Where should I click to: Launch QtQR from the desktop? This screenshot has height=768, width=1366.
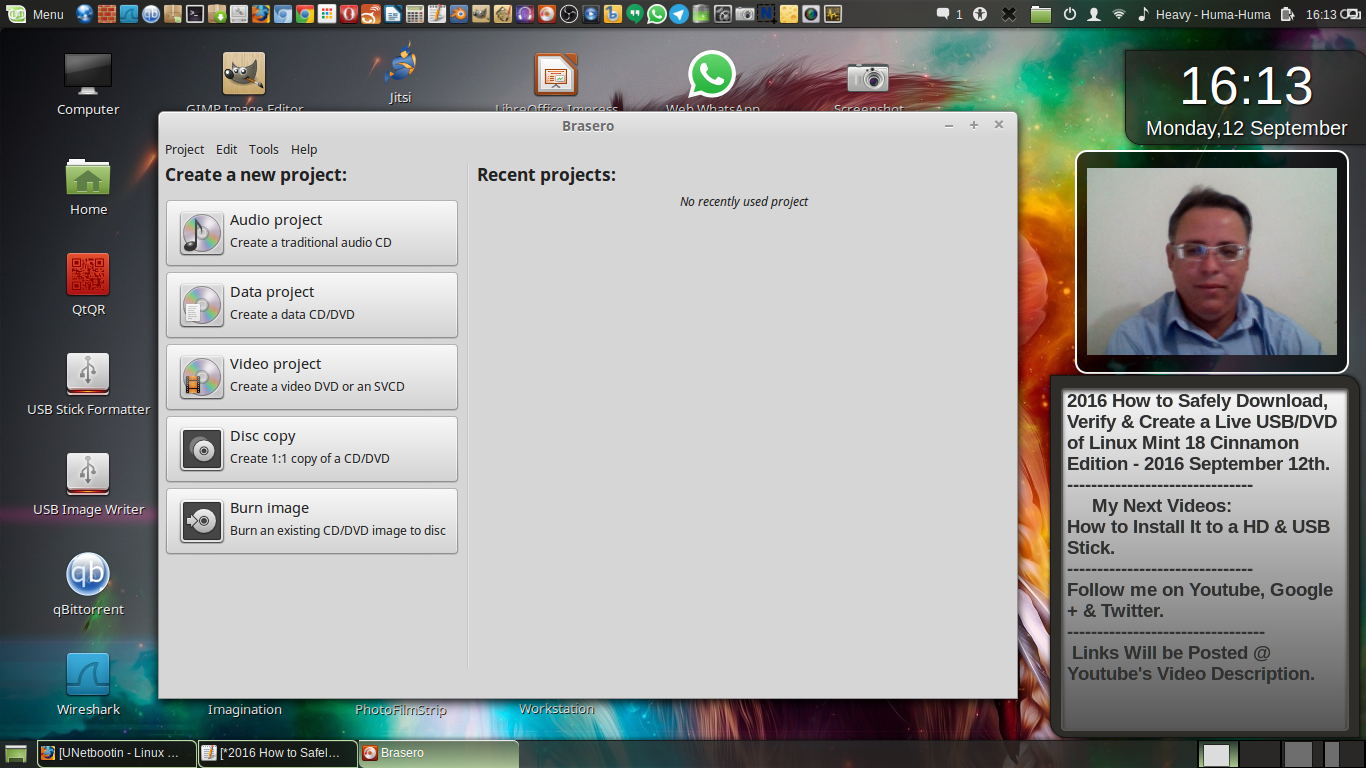(88, 285)
